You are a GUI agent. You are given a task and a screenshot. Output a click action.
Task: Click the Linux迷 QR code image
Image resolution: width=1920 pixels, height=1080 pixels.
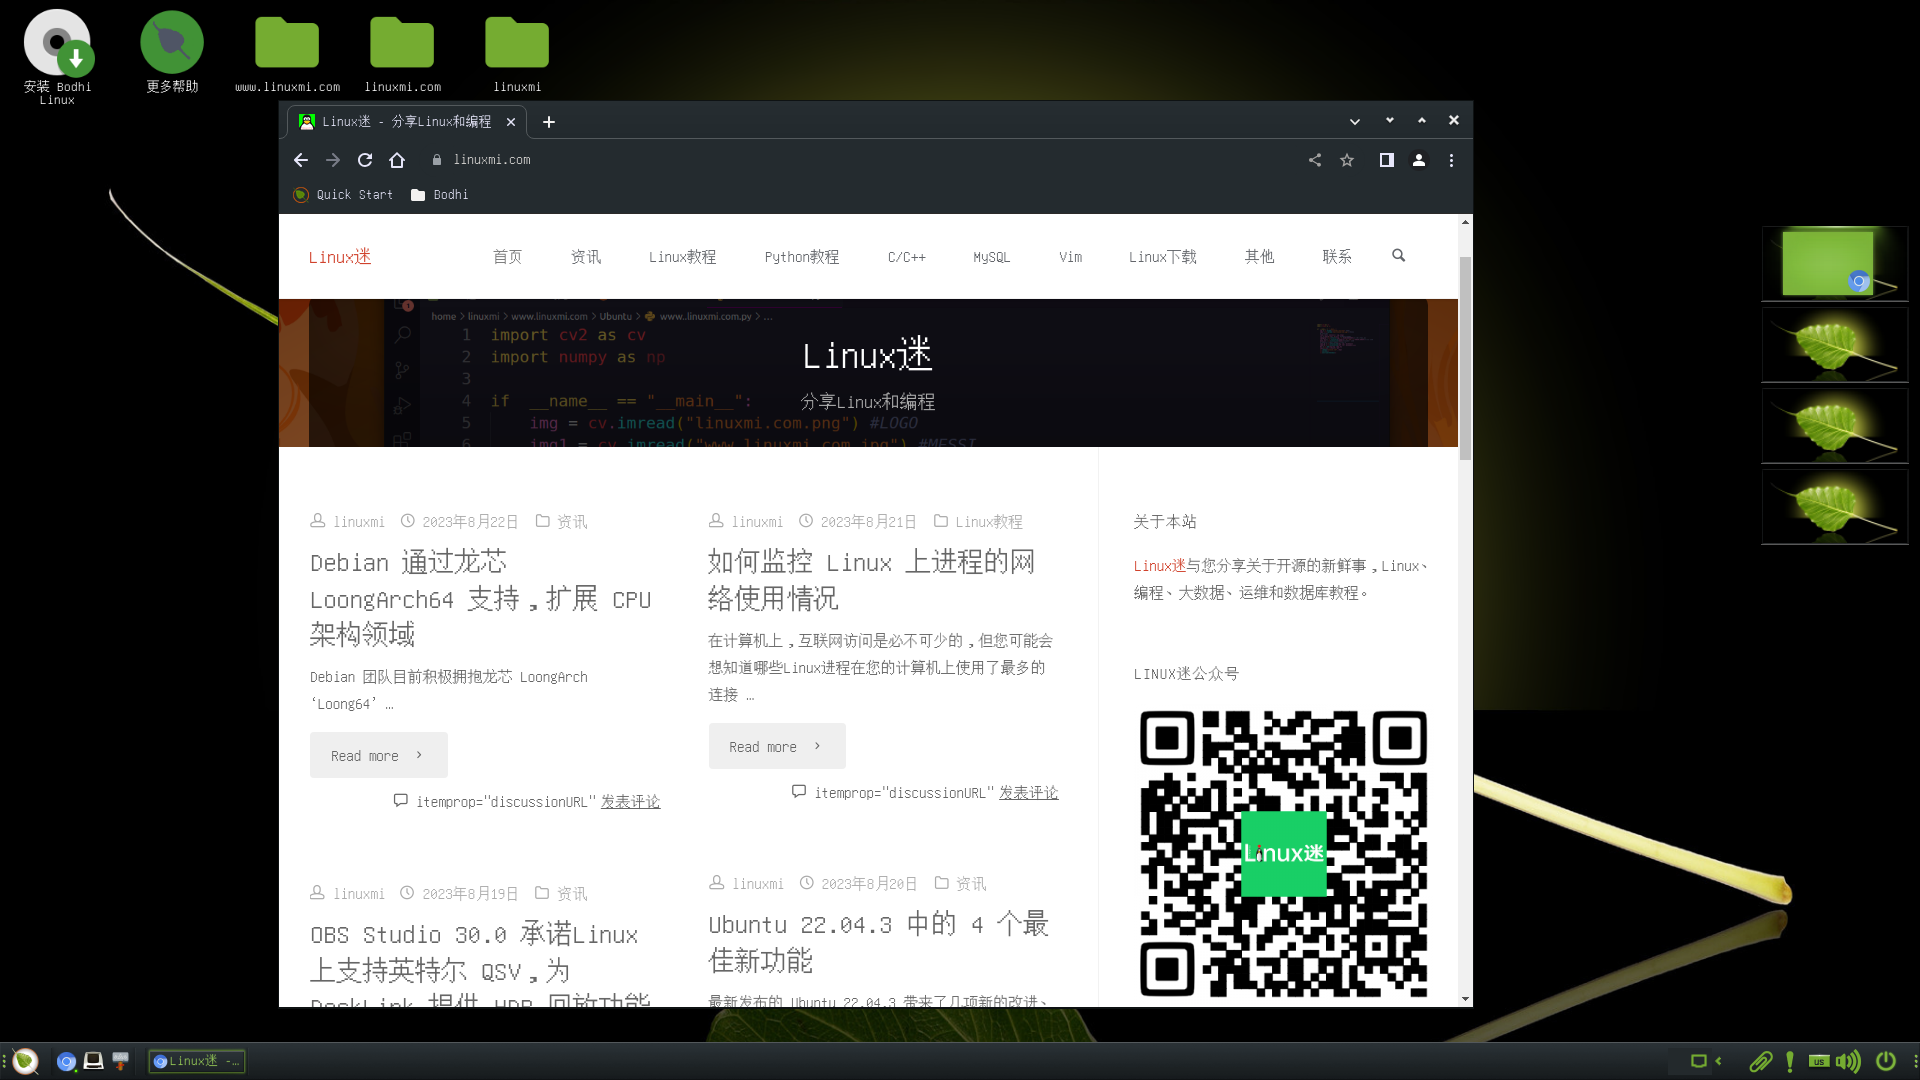[x=1283, y=854]
